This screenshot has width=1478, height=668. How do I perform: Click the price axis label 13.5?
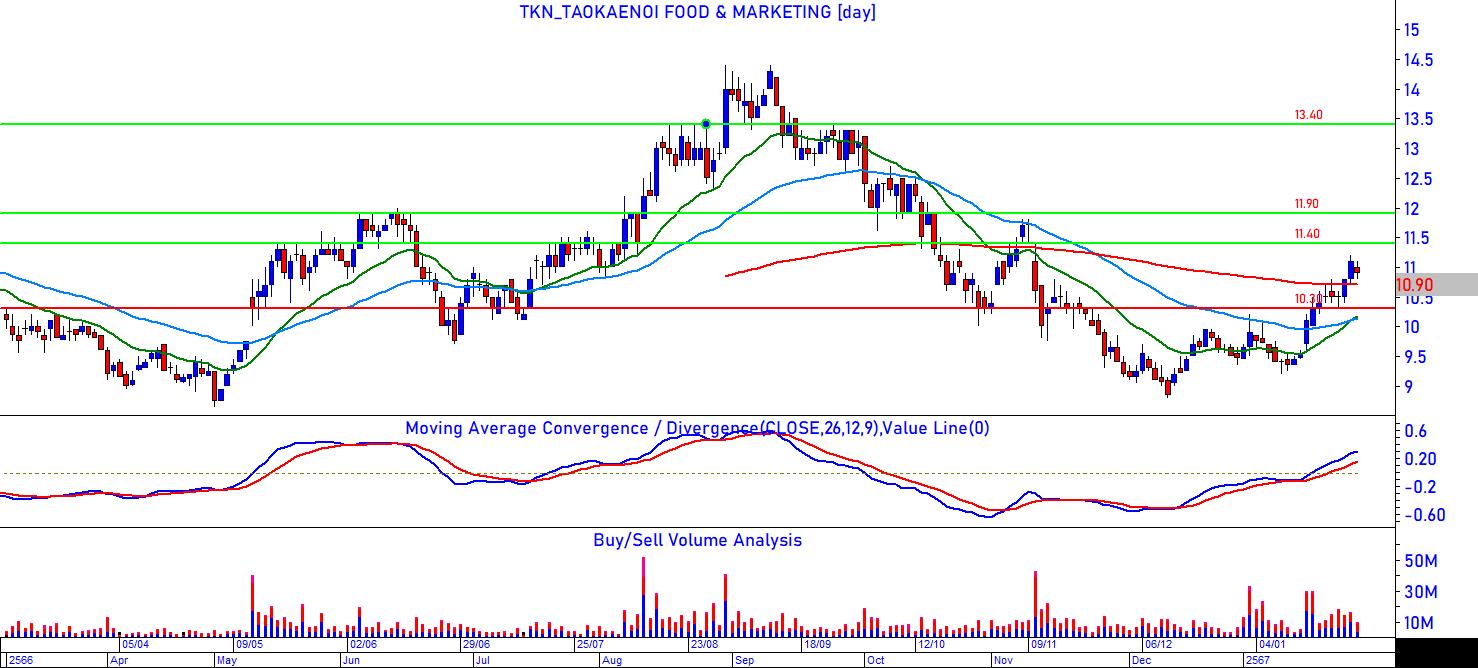click(1417, 120)
